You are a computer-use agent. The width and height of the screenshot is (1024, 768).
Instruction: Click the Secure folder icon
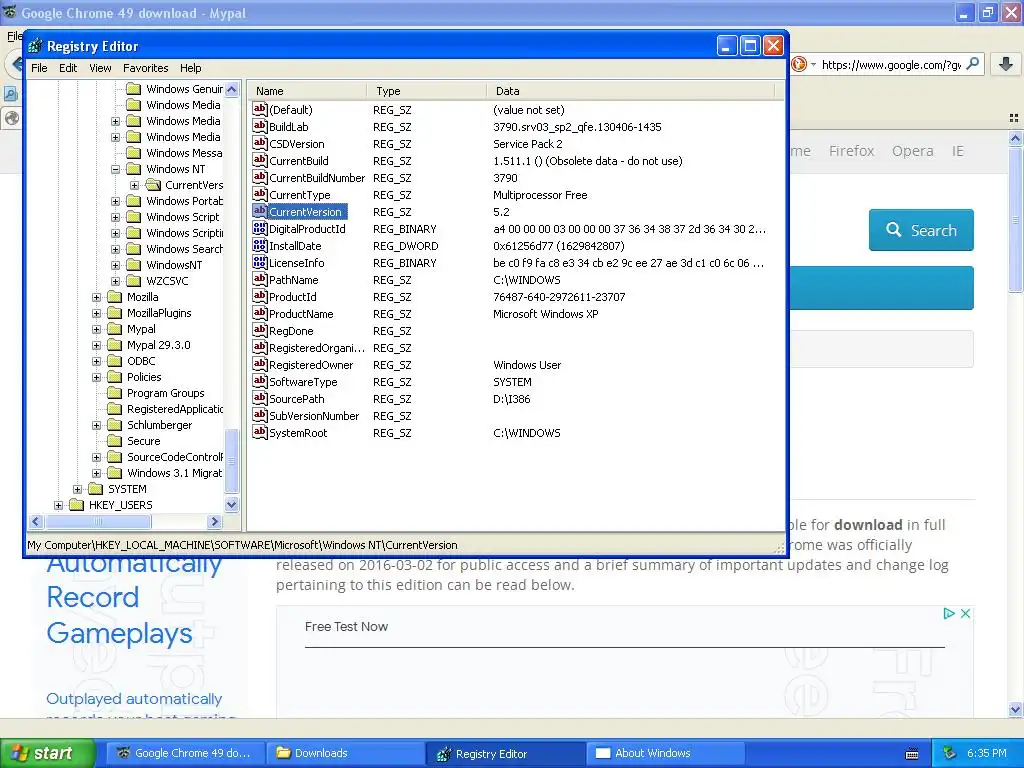pyautogui.click(x=115, y=441)
